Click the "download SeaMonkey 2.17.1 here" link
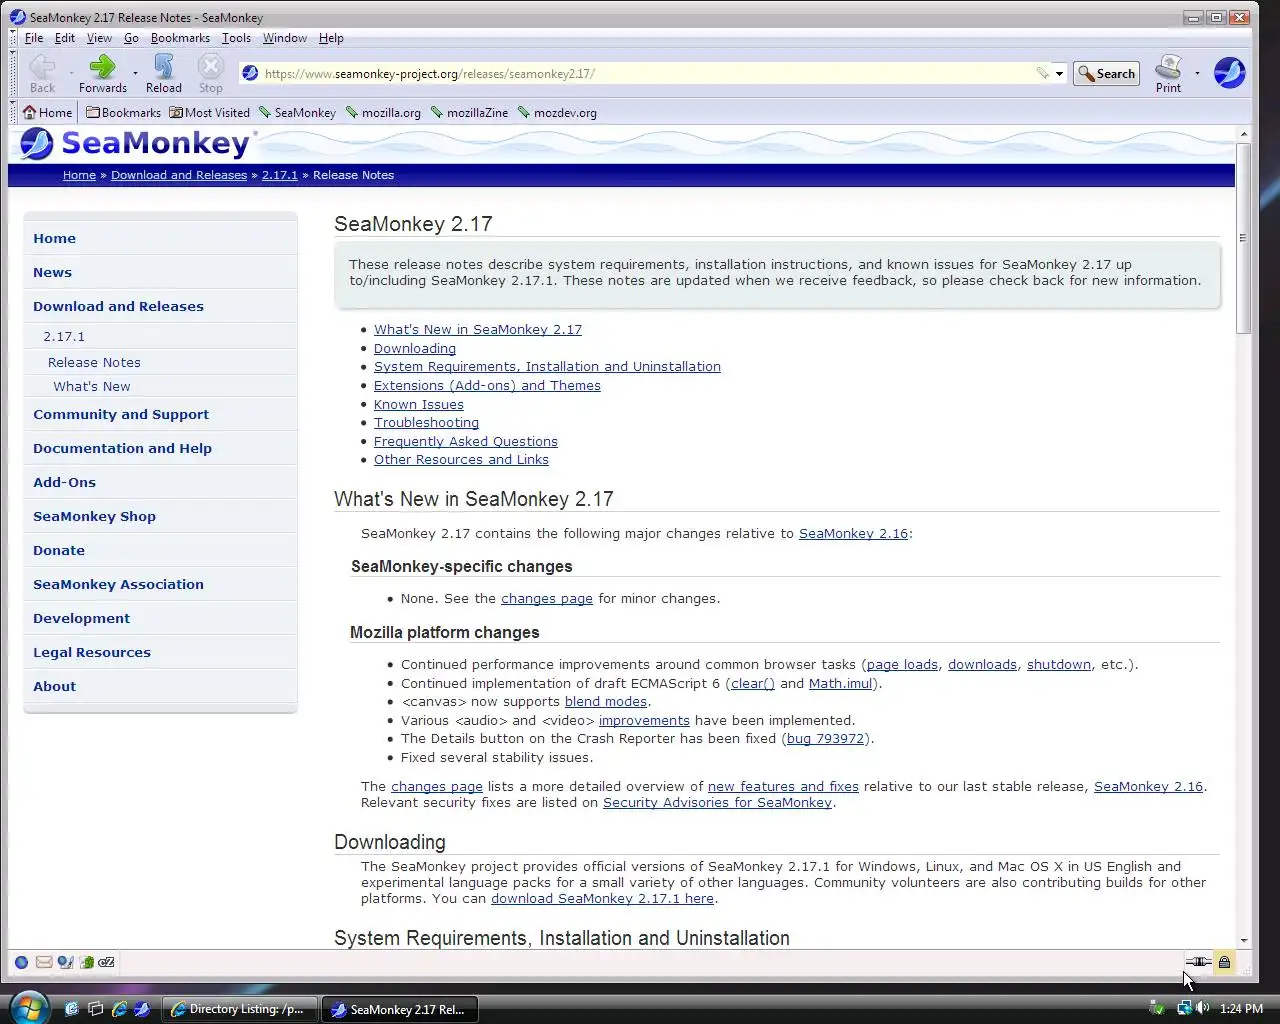This screenshot has width=1280, height=1024. [602, 898]
